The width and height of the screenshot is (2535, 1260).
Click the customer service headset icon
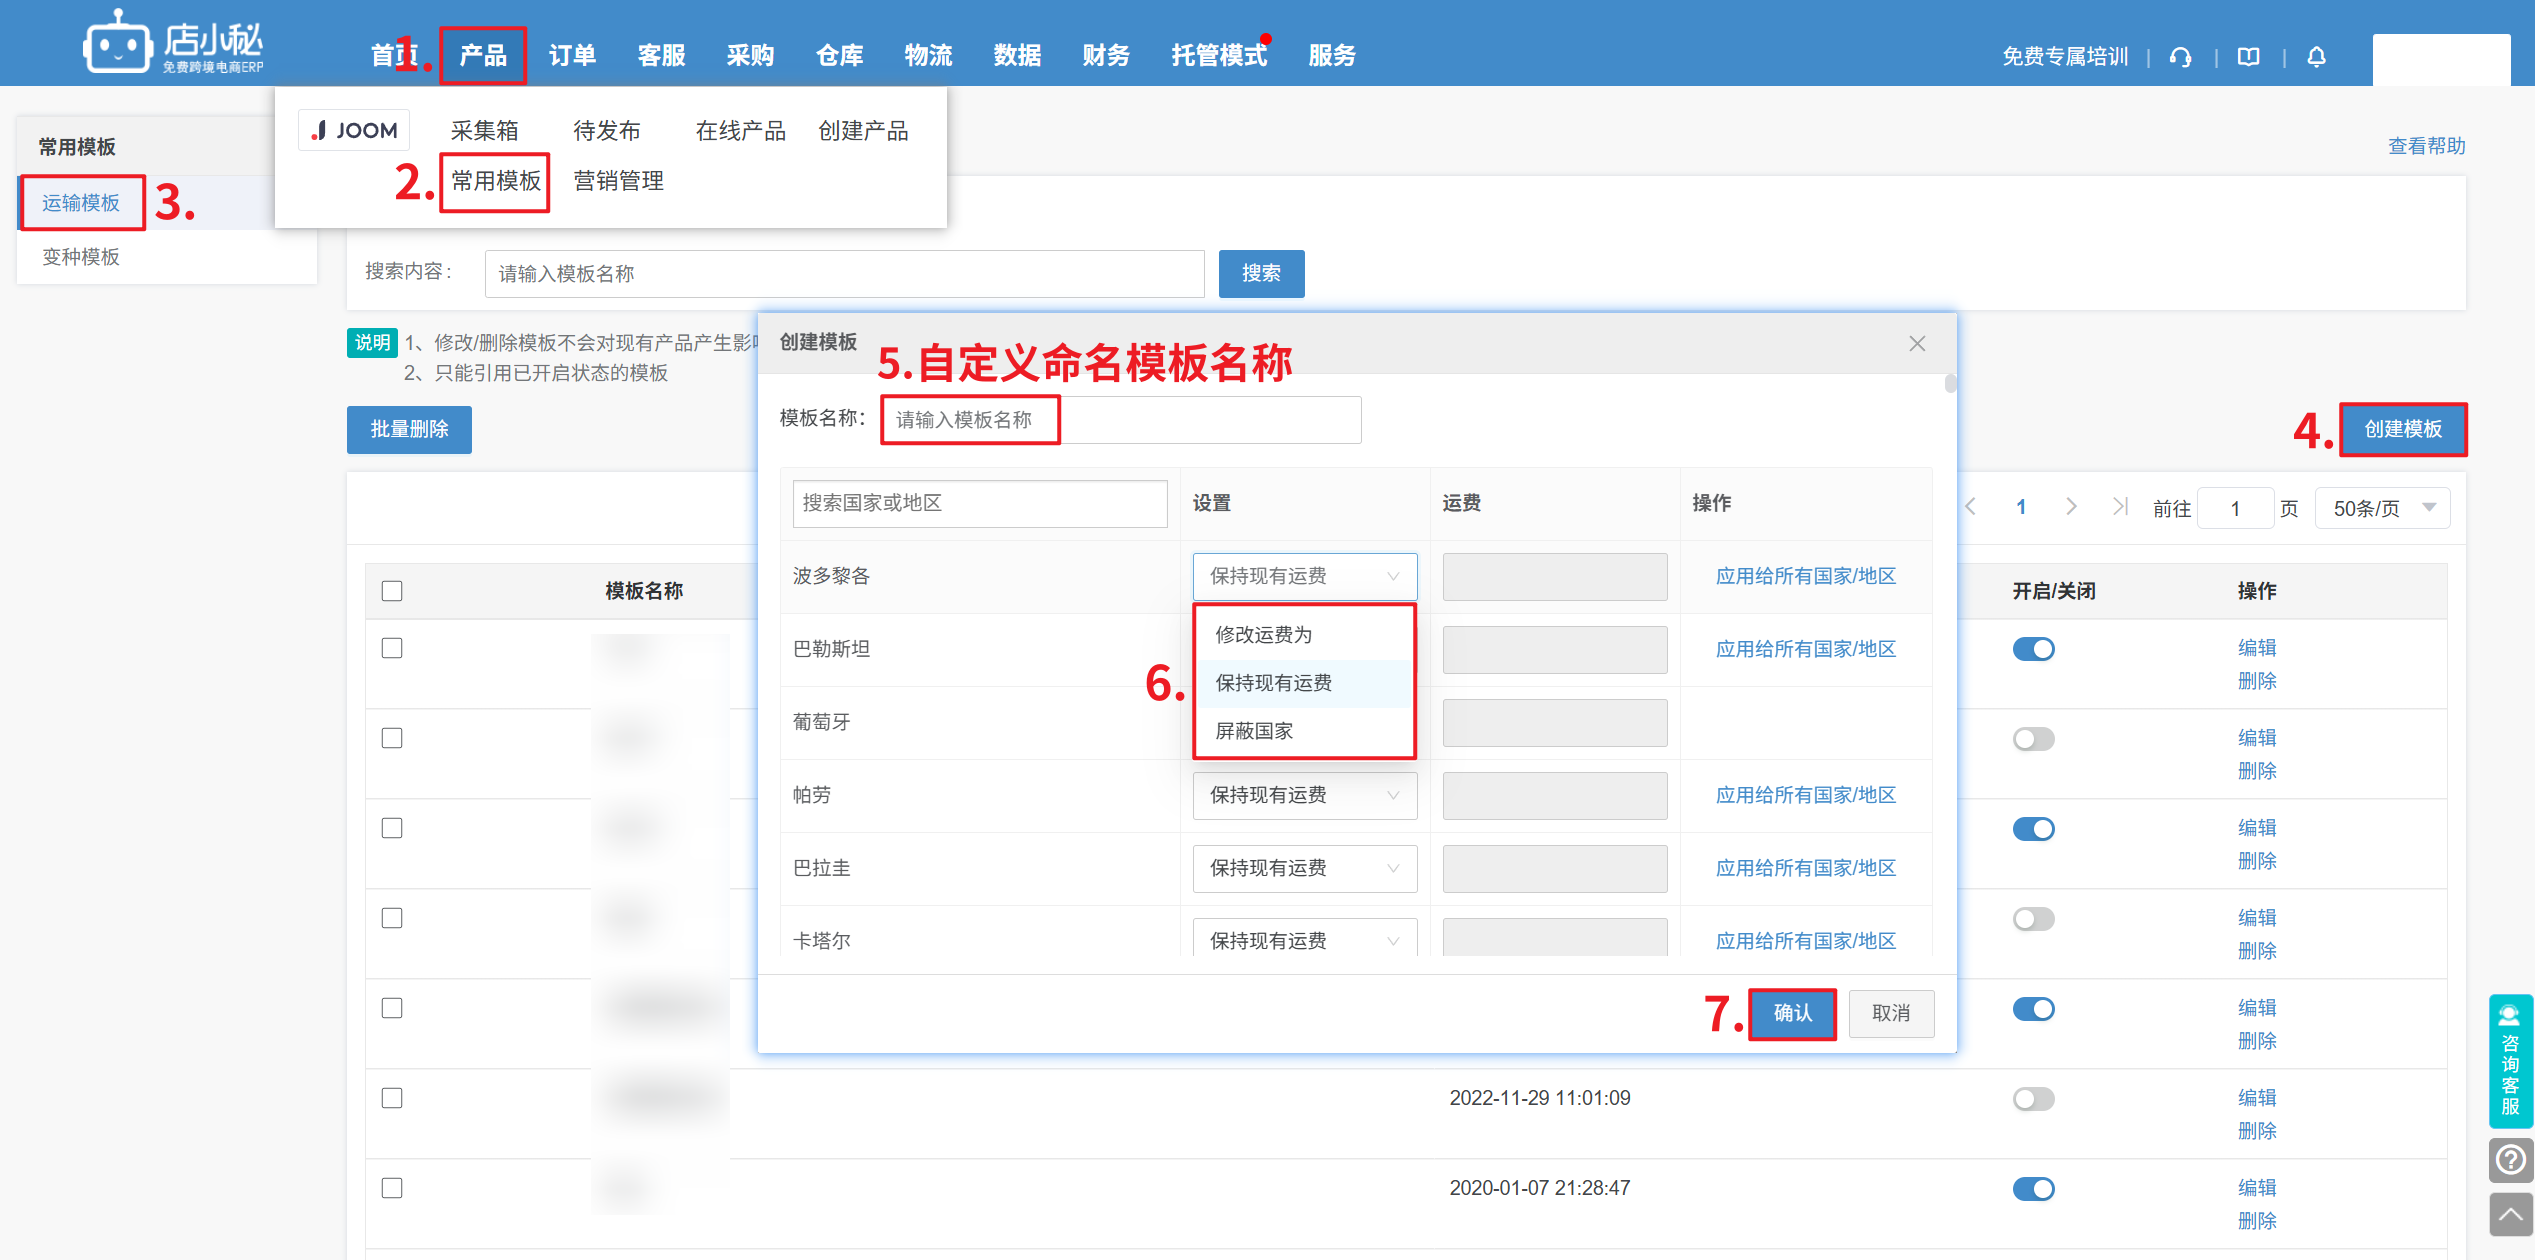pos(2180,57)
